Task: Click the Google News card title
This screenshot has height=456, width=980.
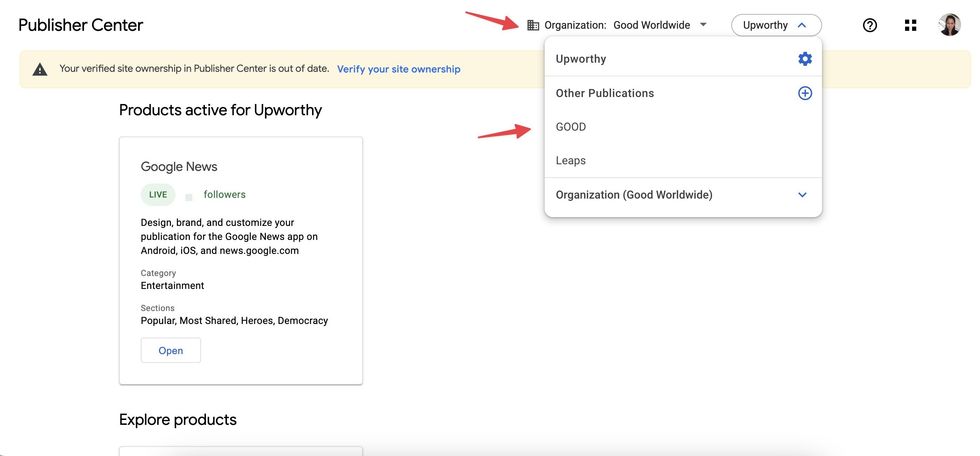Action: 179,167
